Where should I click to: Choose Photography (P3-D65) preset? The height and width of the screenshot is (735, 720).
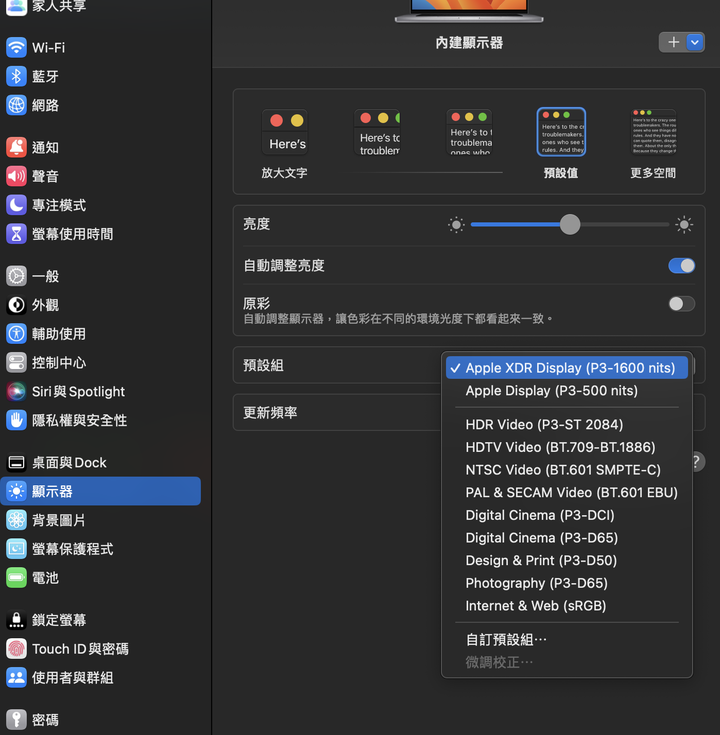coord(567,583)
